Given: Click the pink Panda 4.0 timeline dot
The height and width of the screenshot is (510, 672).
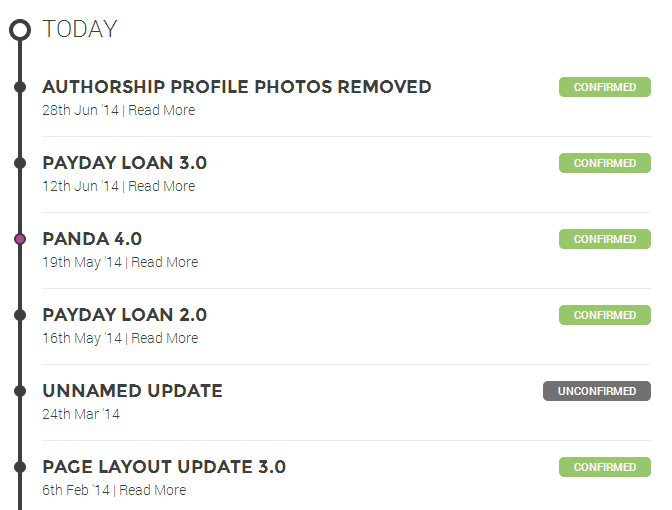Looking at the screenshot, I should click(x=20, y=239).
